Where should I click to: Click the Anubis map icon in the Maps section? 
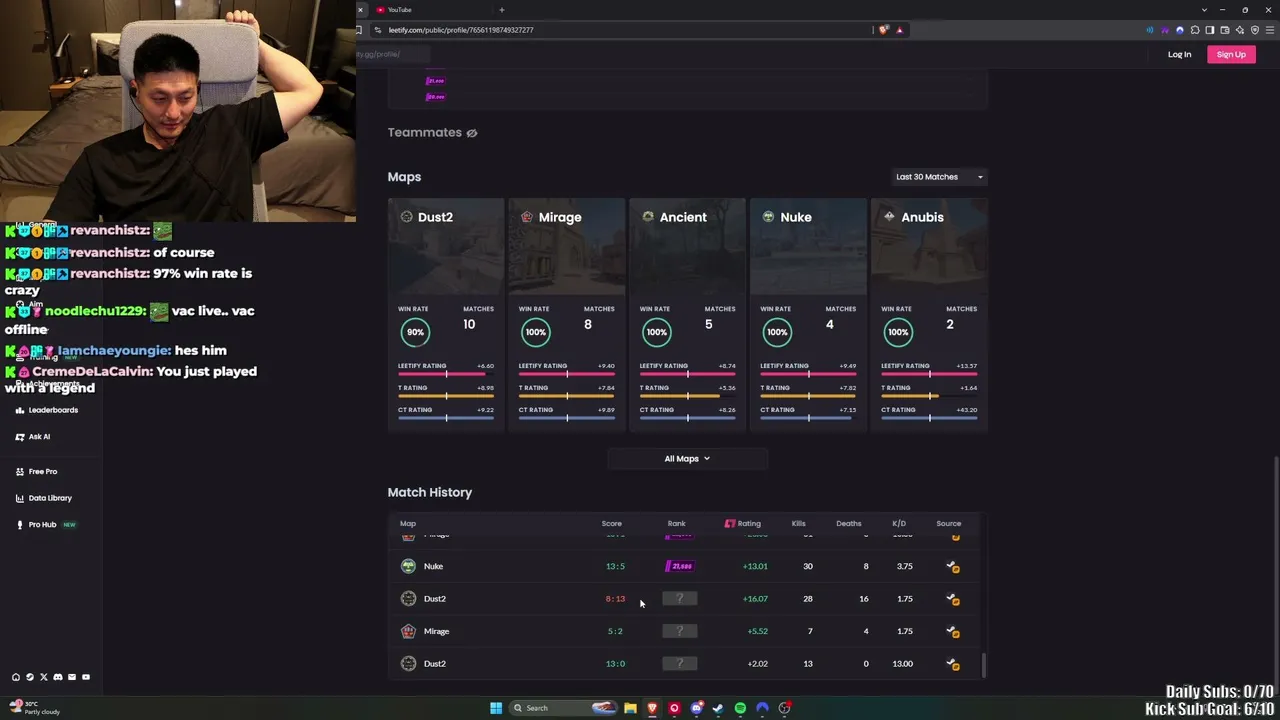889,217
